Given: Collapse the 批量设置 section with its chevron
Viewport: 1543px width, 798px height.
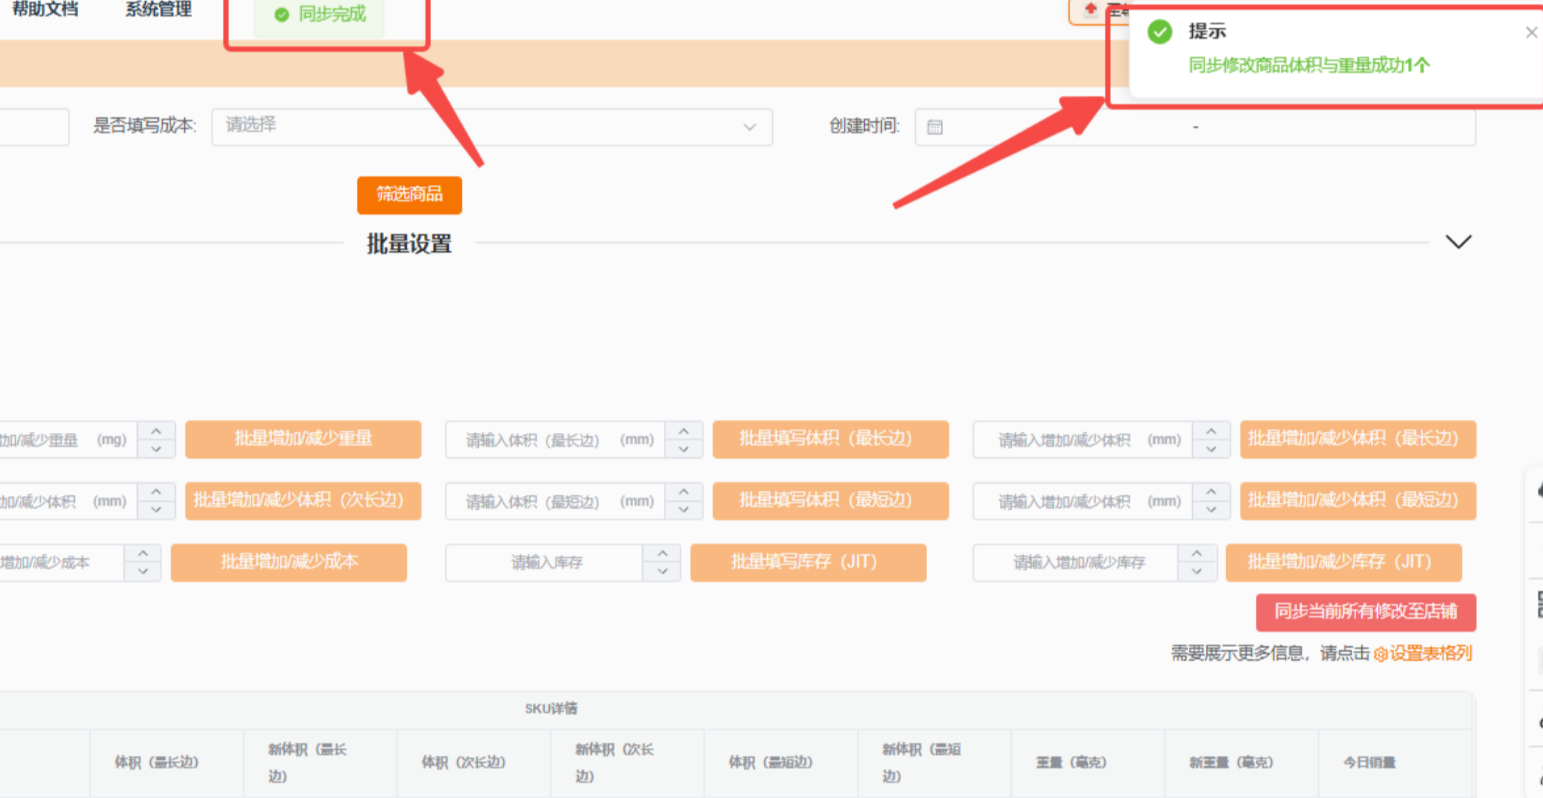Looking at the screenshot, I should pos(1458,241).
